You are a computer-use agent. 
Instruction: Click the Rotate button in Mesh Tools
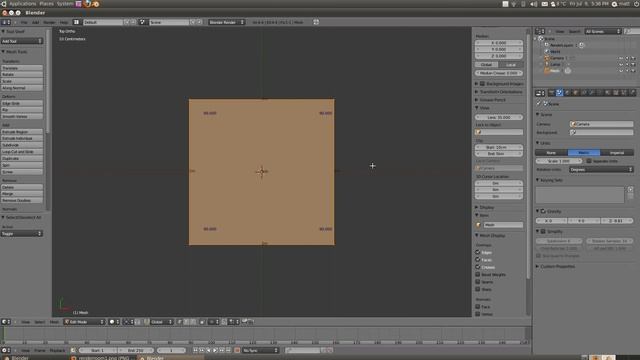pos(22,75)
